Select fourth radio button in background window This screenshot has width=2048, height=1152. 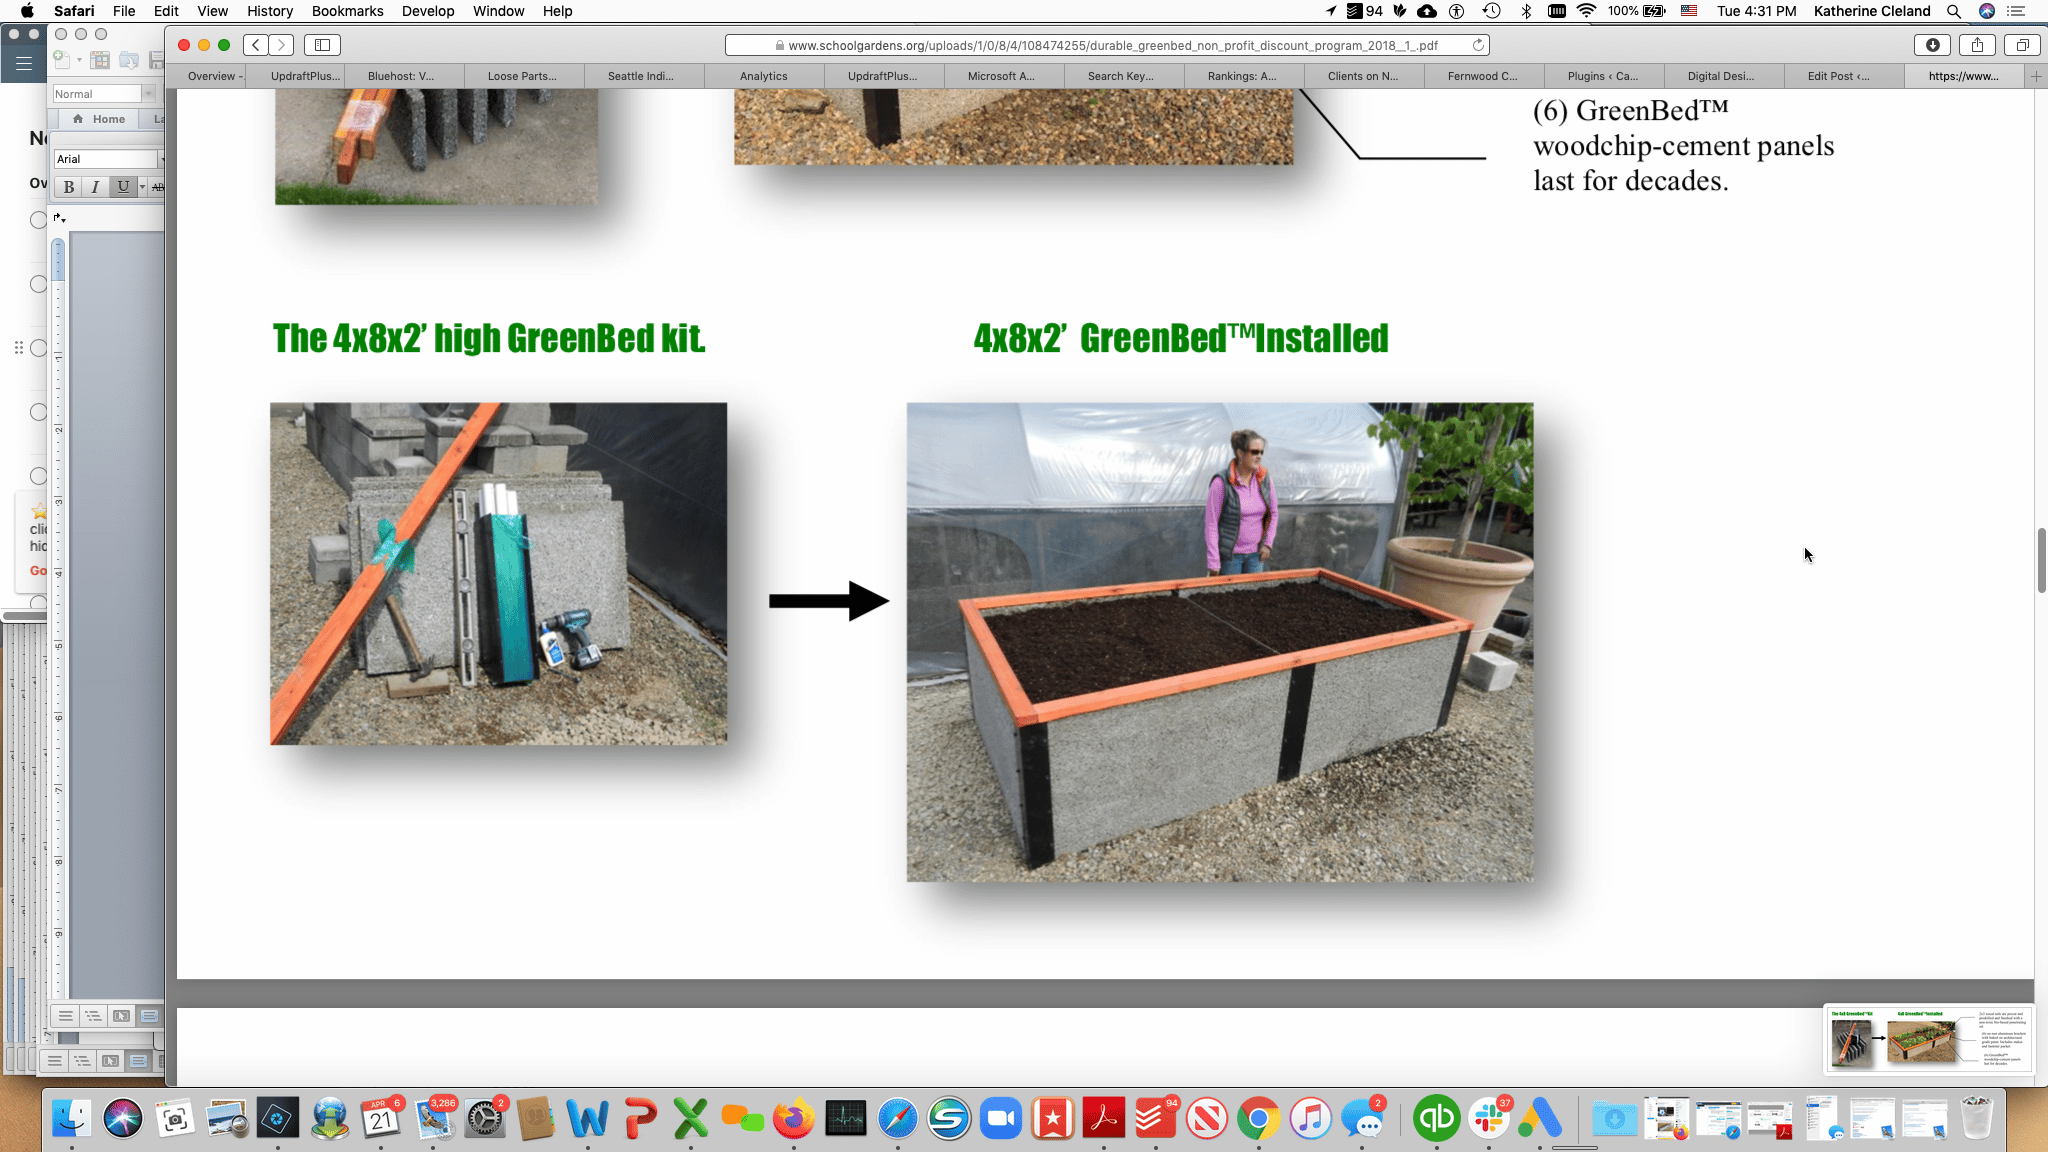pyautogui.click(x=39, y=412)
